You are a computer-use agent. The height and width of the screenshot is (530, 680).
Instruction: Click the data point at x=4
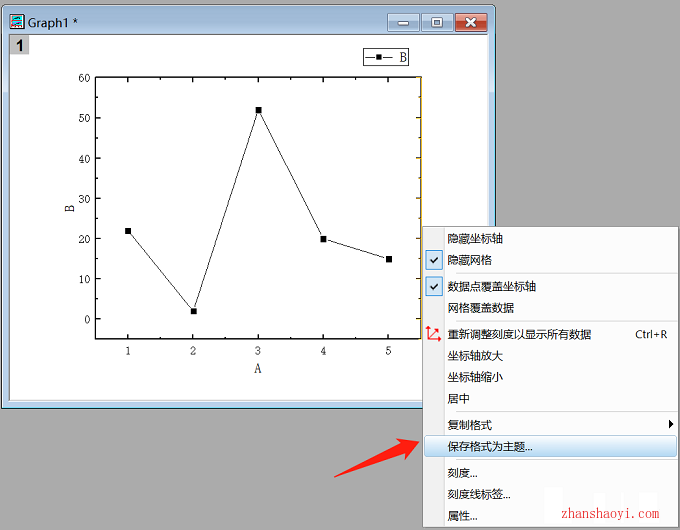pos(324,239)
